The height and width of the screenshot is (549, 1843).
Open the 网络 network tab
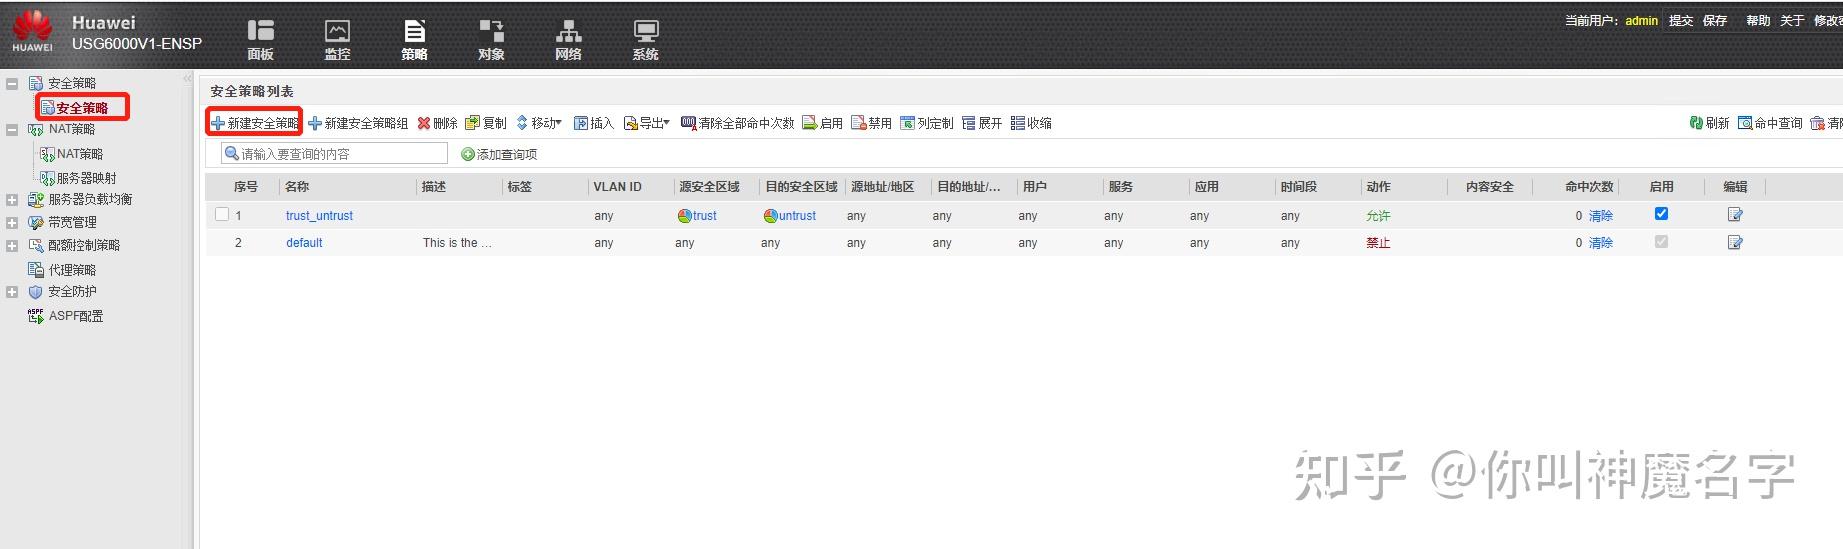click(568, 40)
